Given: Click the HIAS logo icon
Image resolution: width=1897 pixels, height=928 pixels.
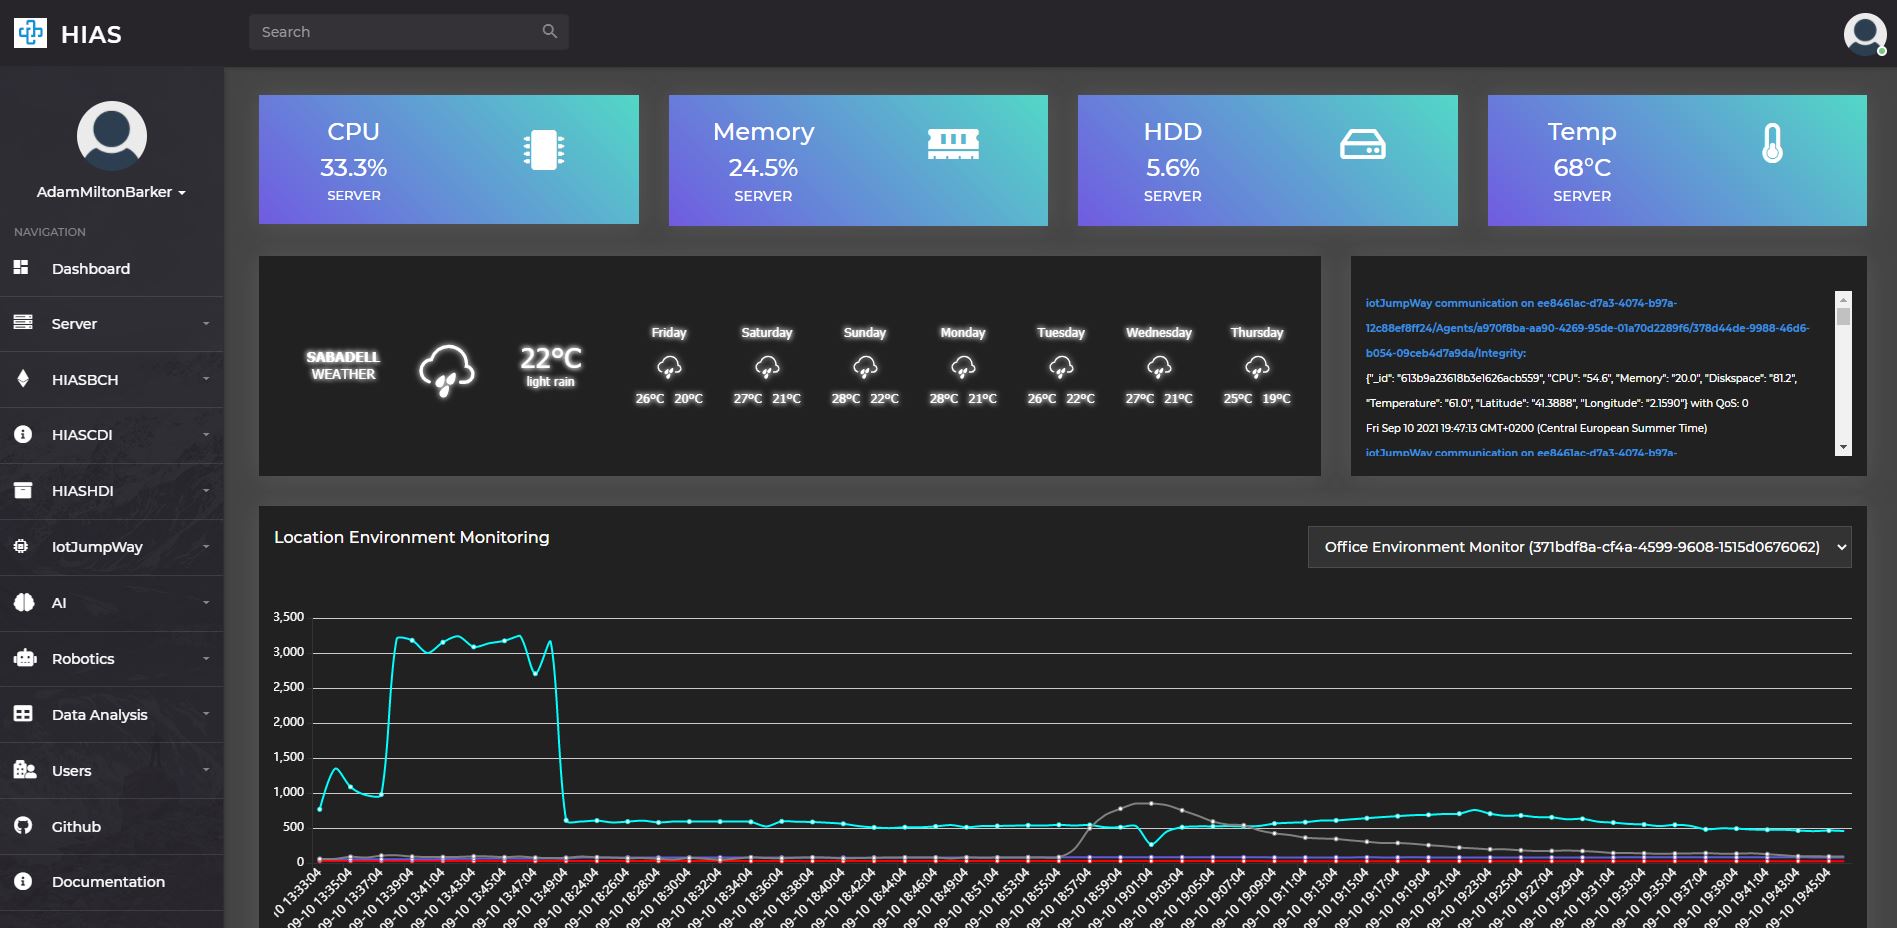Looking at the screenshot, I should pyautogui.click(x=30, y=33).
